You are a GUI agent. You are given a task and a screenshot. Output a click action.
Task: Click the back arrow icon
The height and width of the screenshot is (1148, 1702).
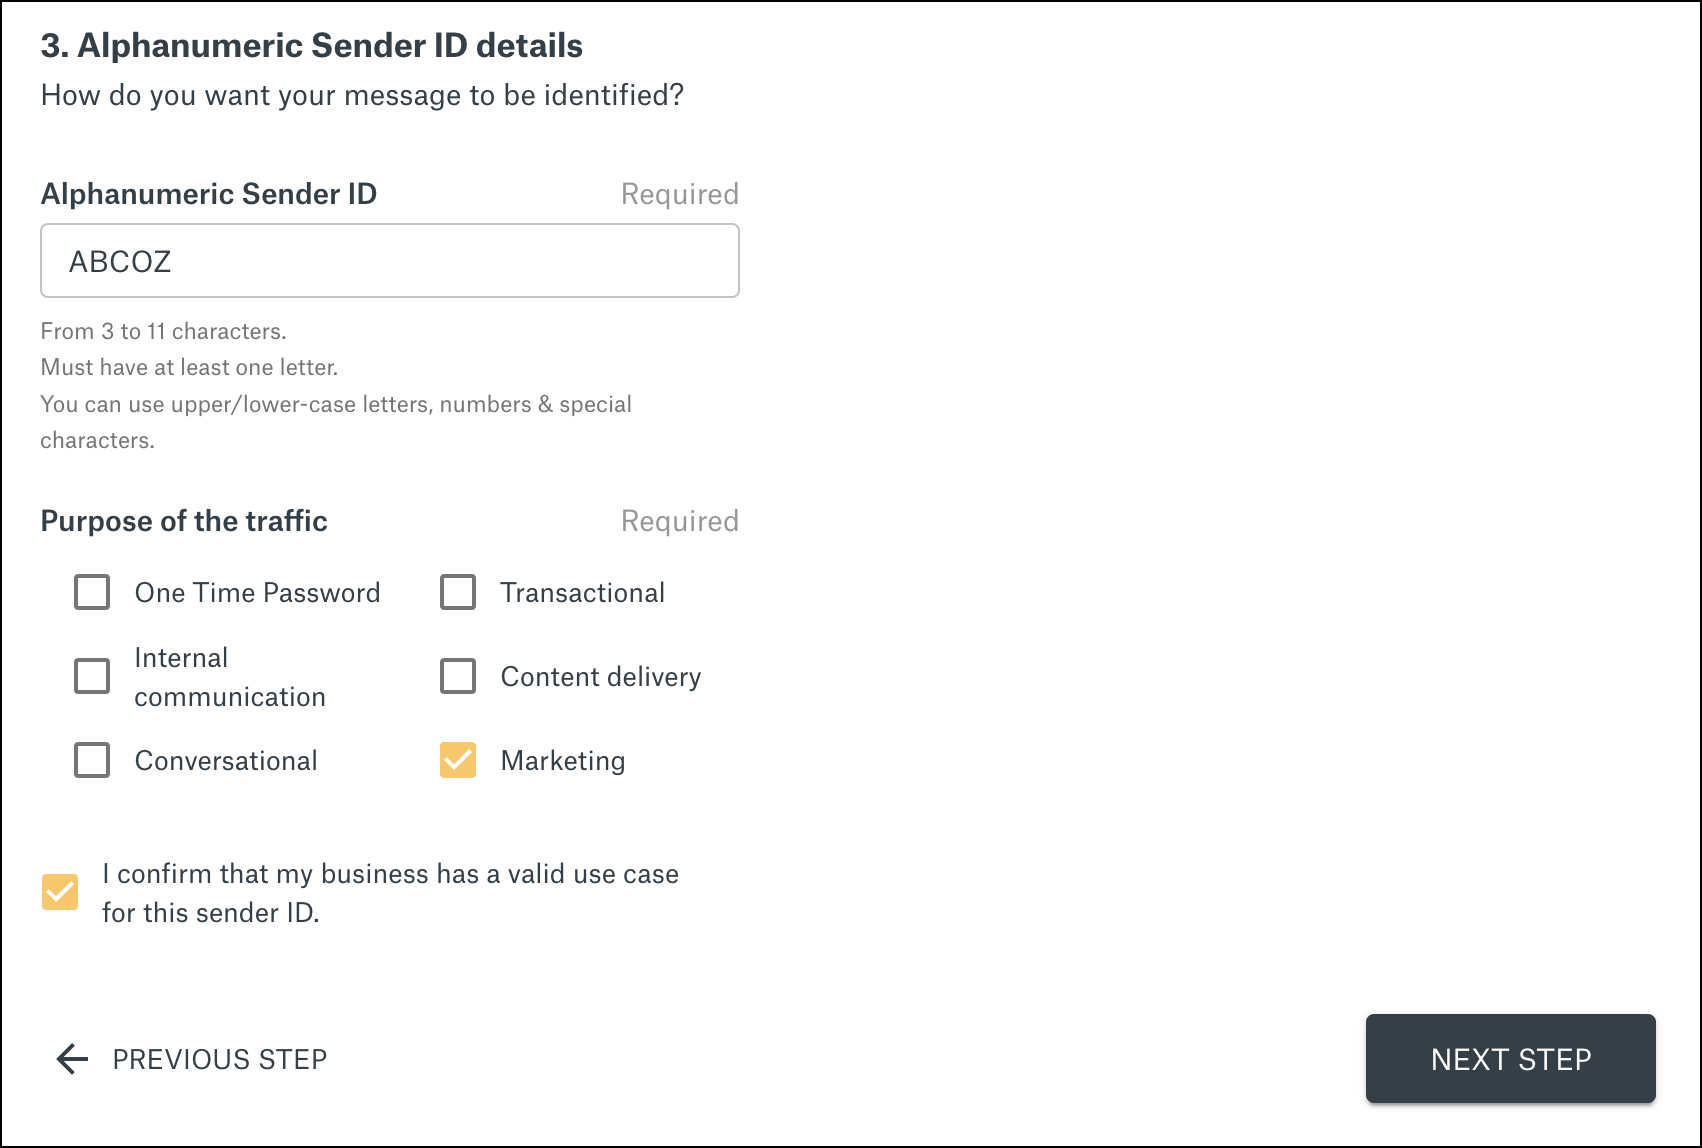(x=72, y=1059)
